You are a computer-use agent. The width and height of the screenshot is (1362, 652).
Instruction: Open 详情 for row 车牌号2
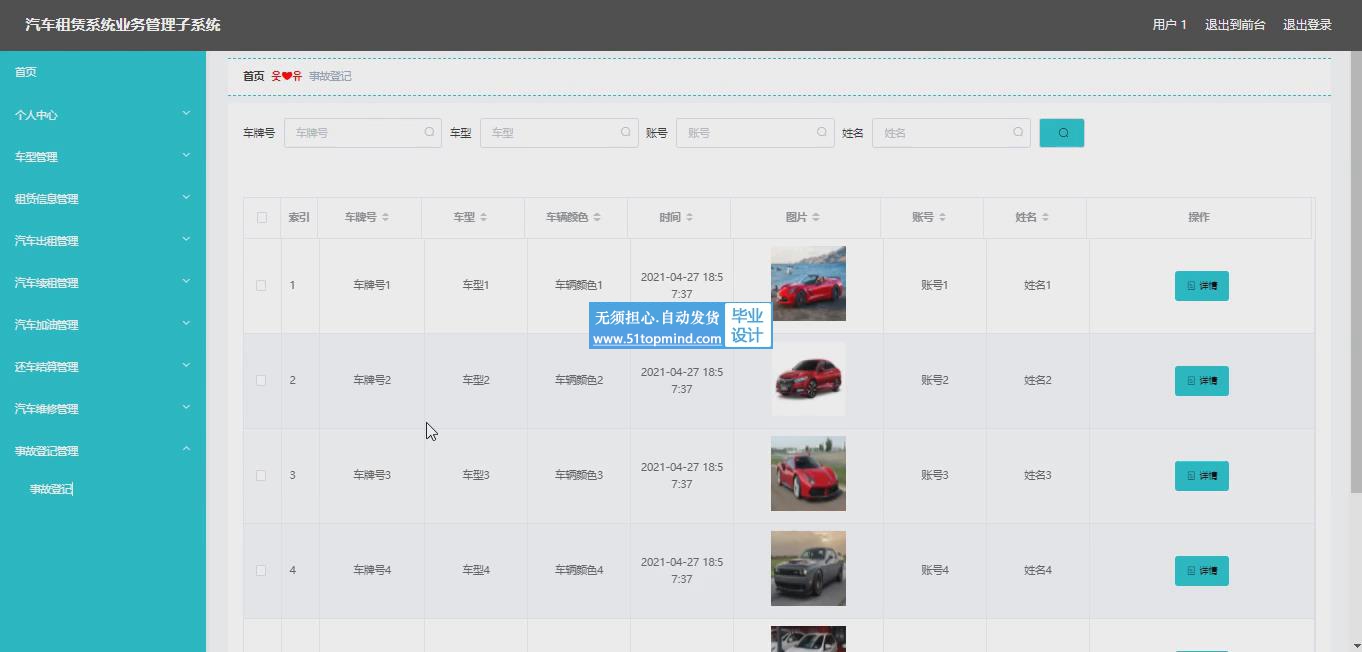pyautogui.click(x=1201, y=381)
